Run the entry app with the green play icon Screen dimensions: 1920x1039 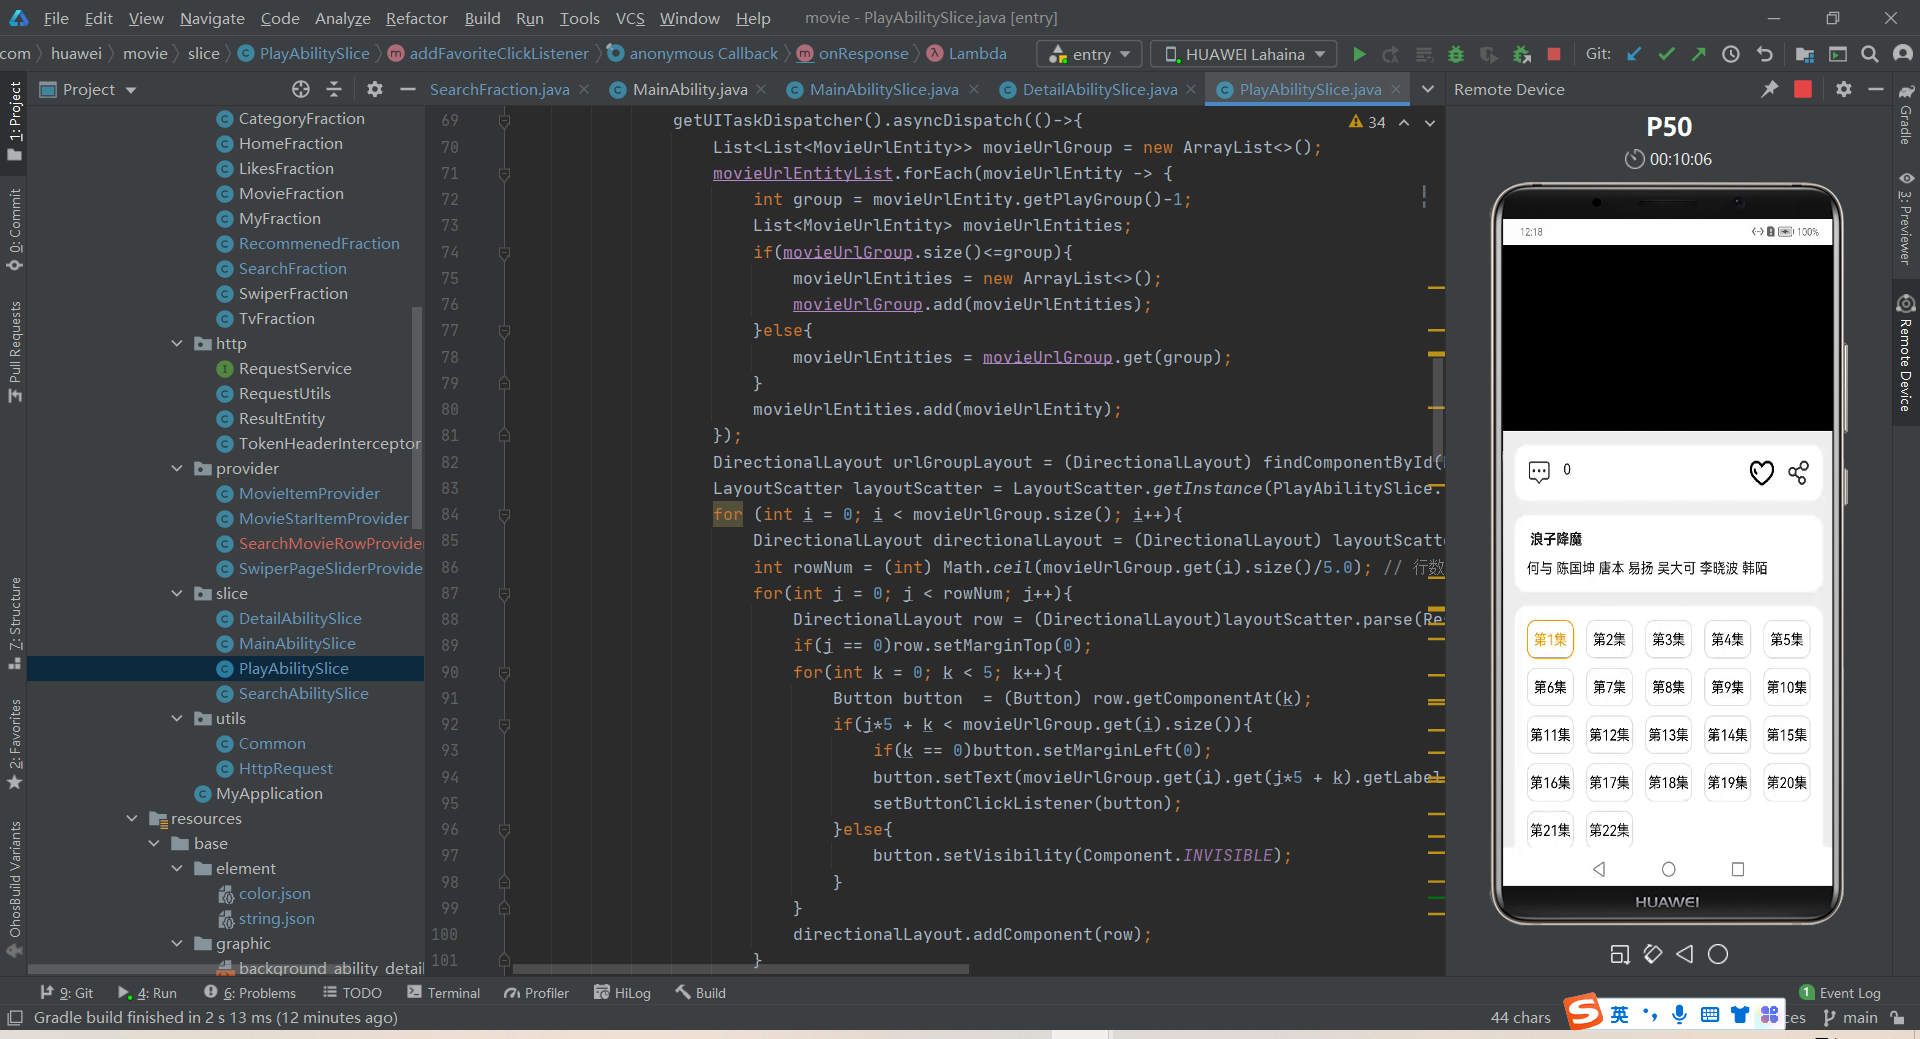tap(1359, 54)
